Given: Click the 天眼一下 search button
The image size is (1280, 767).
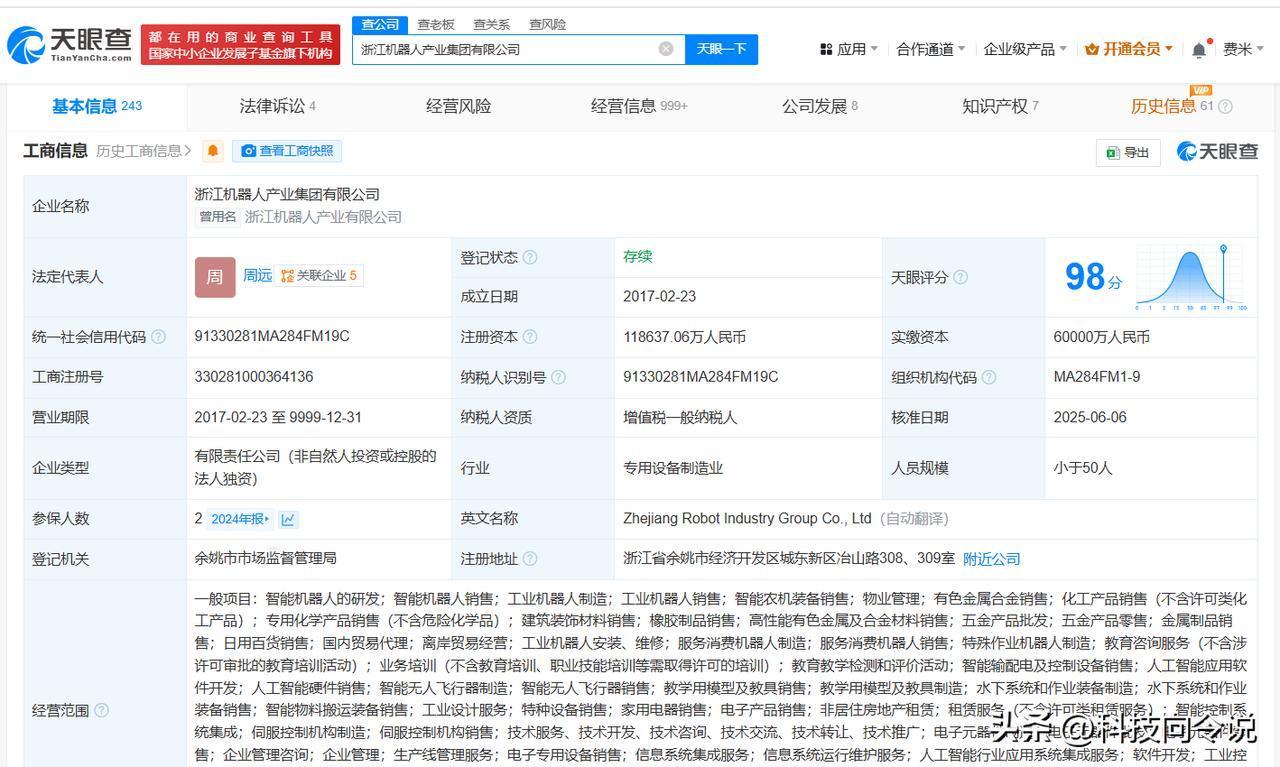Looking at the screenshot, I should pyautogui.click(x=721, y=49).
